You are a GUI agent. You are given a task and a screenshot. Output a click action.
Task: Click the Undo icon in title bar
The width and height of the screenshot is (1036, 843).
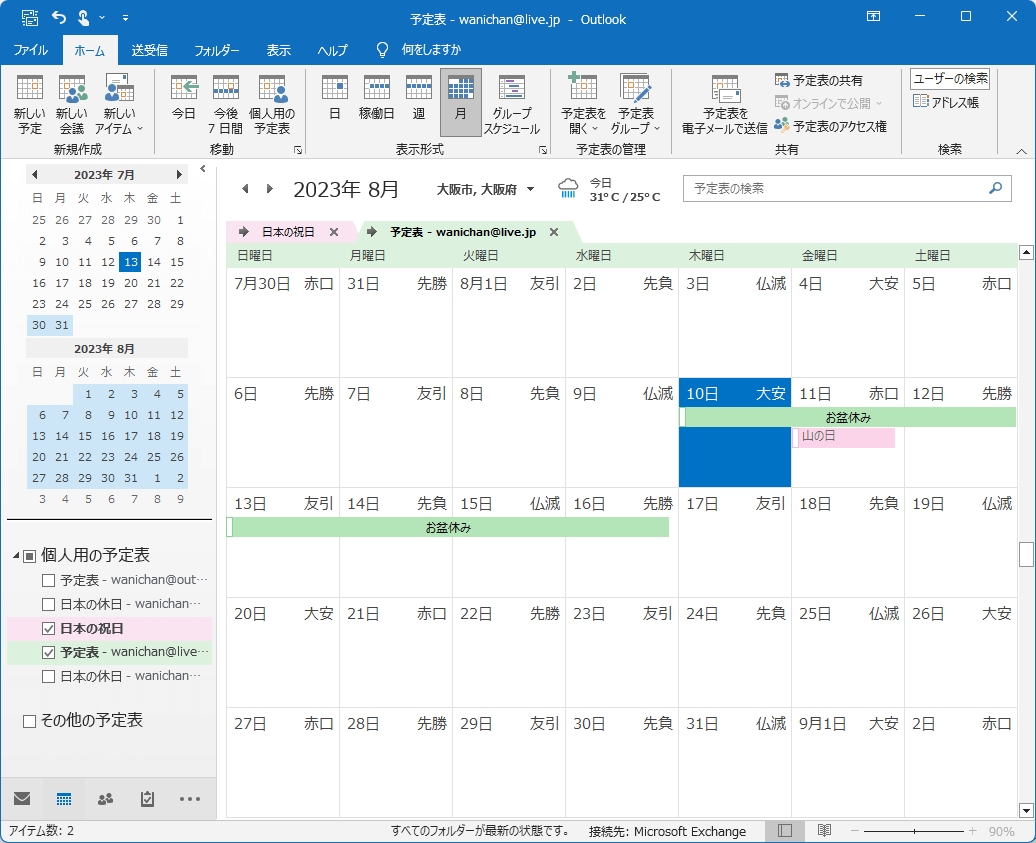(x=59, y=18)
